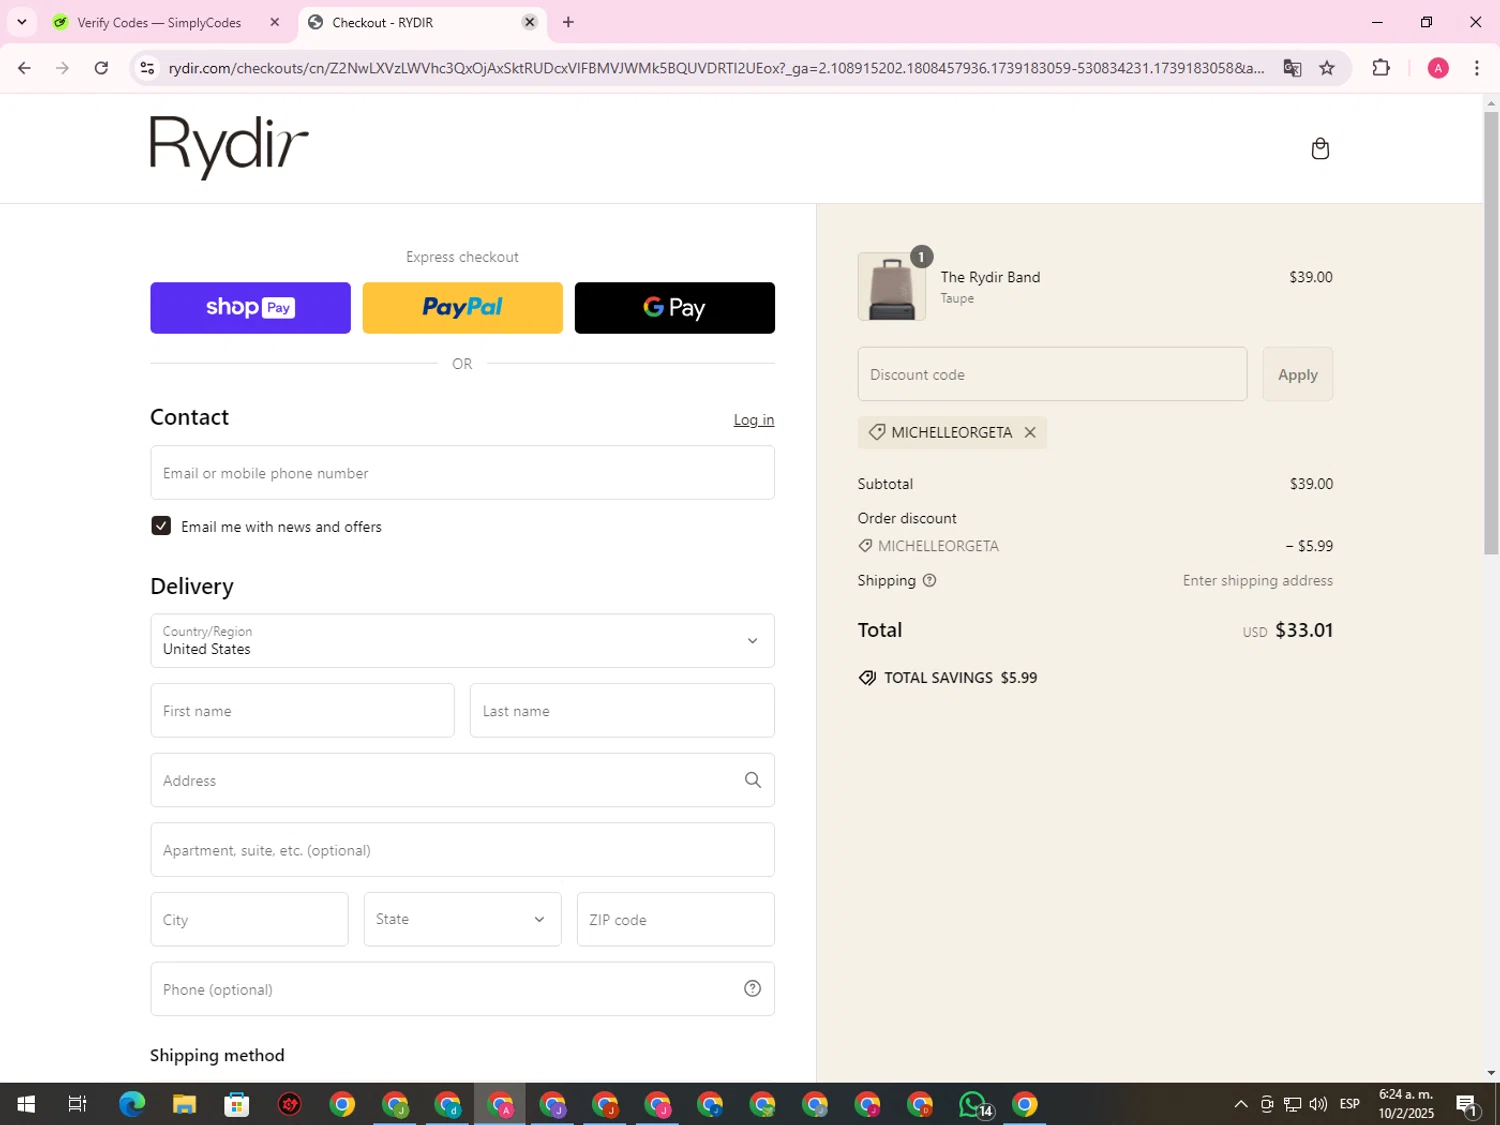This screenshot has height=1125, width=1500.
Task: Click the Last name field
Action: pyautogui.click(x=622, y=711)
